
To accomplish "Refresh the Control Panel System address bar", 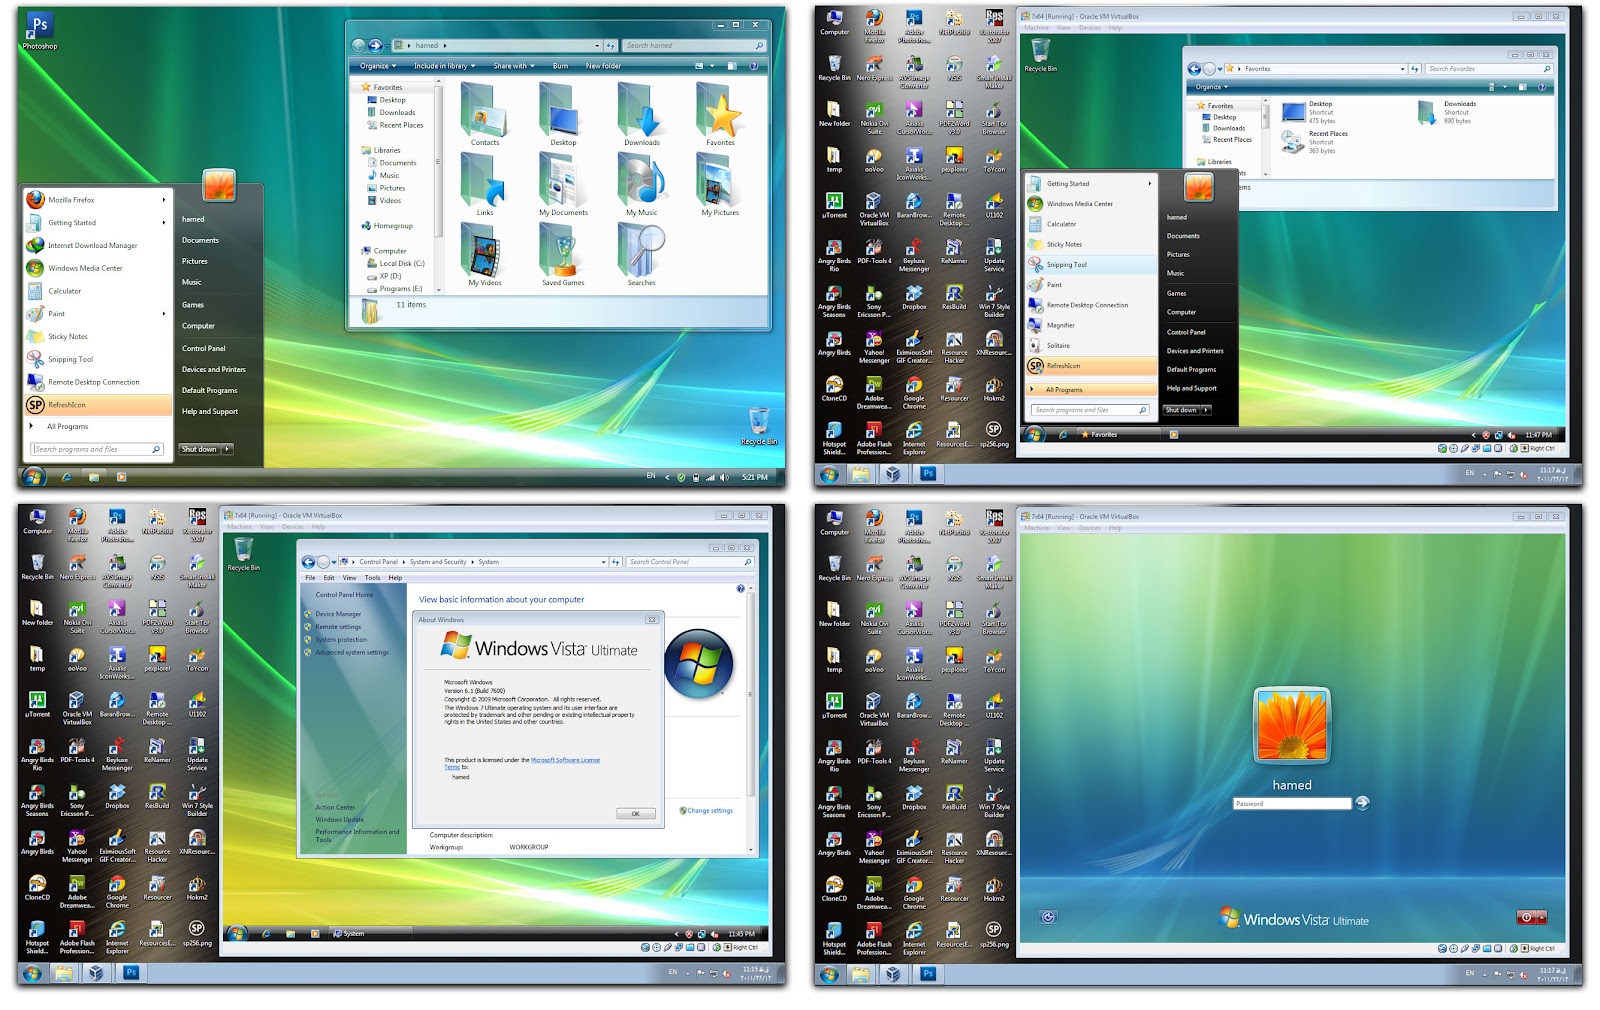I will point(616,562).
